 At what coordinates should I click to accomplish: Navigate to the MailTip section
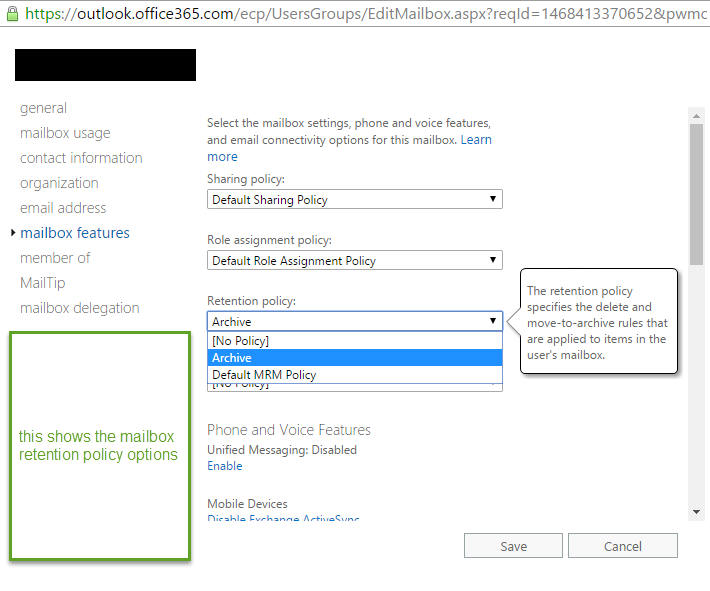42,283
